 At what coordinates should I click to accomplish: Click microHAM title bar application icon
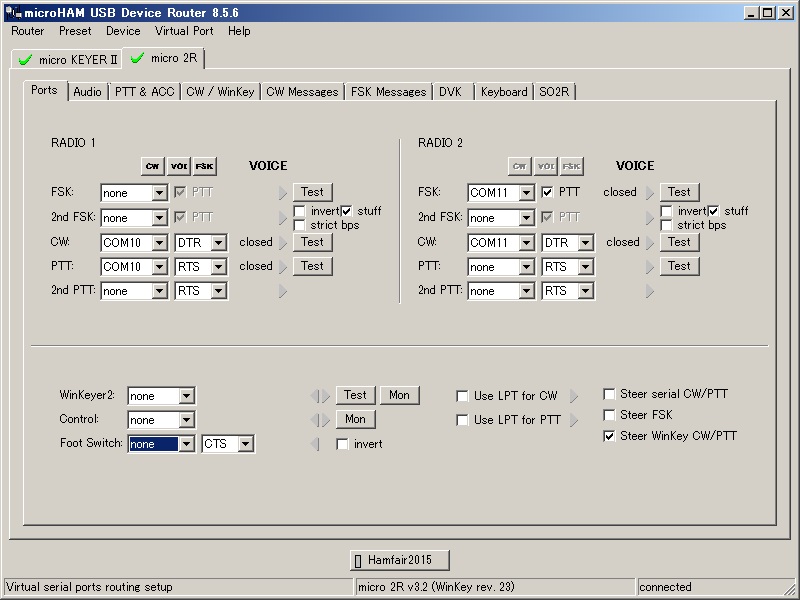click(12, 13)
